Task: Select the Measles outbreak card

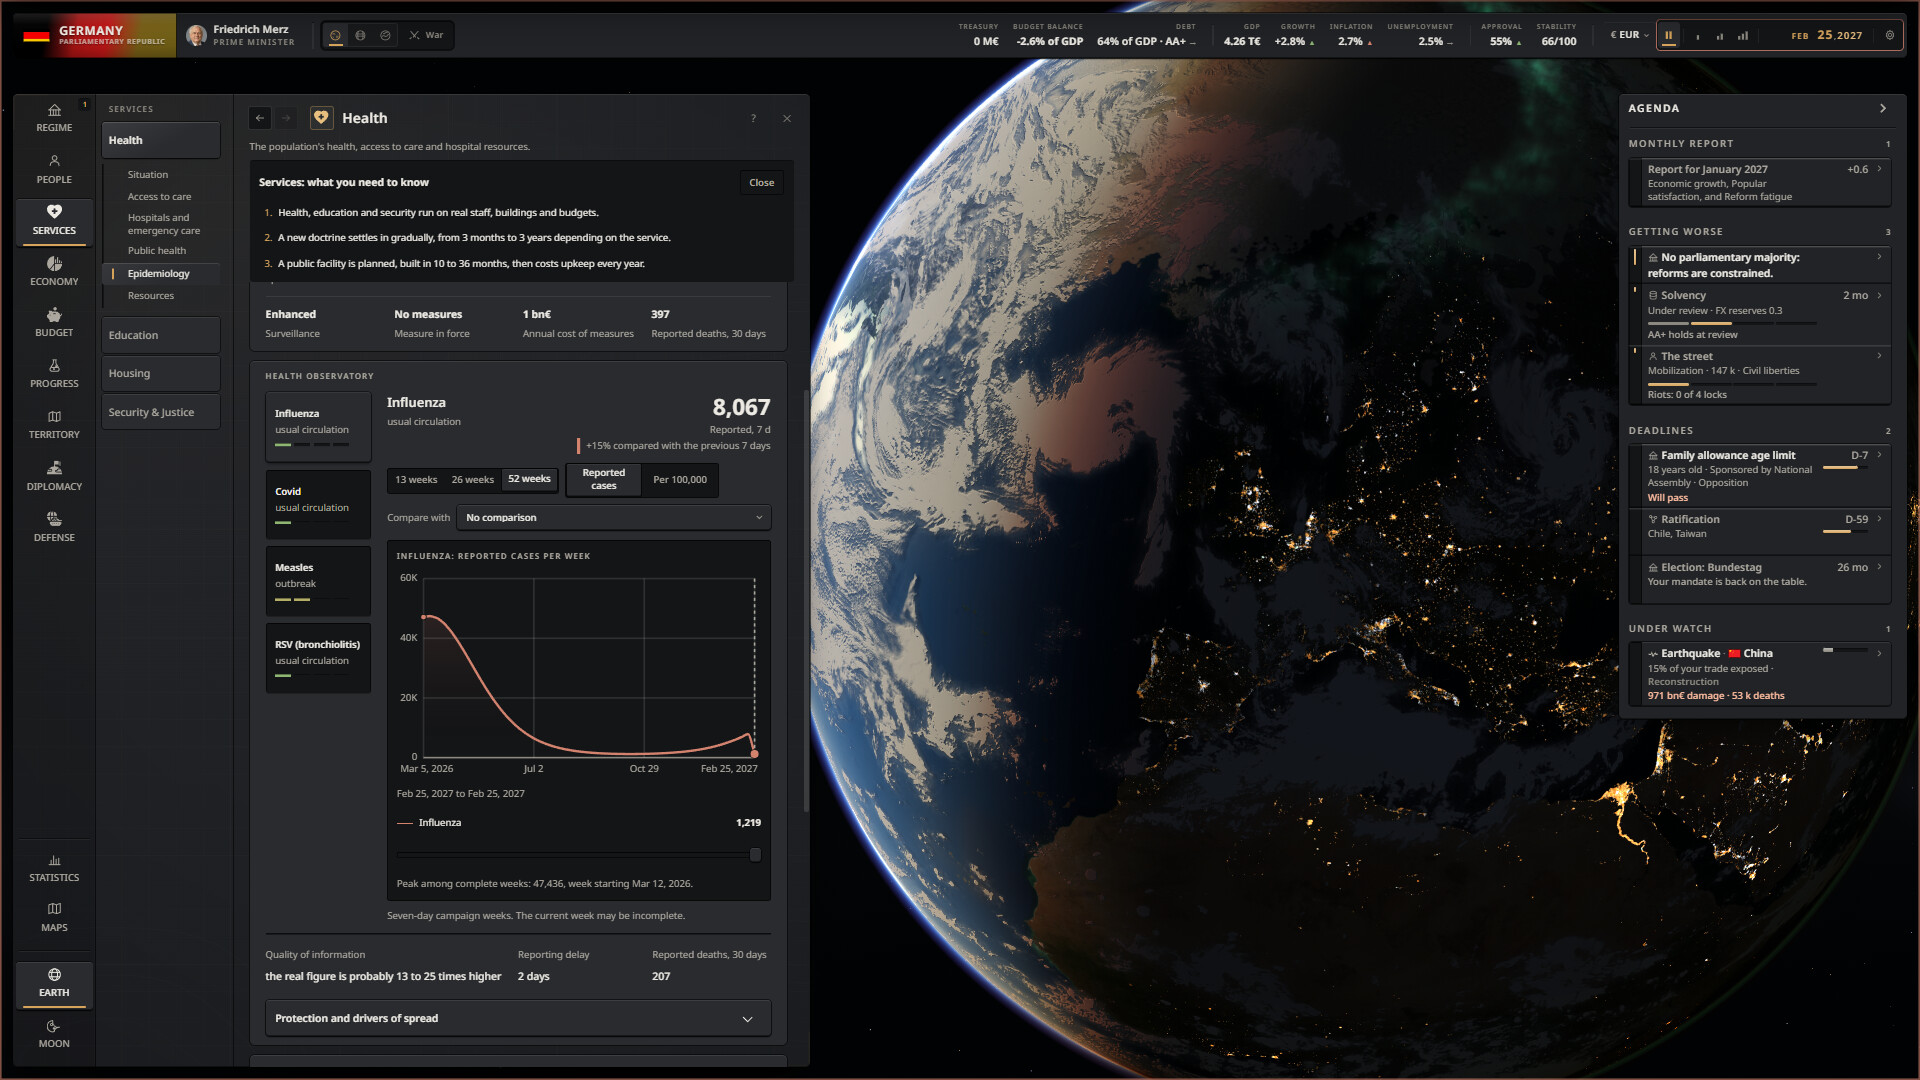Action: click(x=318, y=581)
